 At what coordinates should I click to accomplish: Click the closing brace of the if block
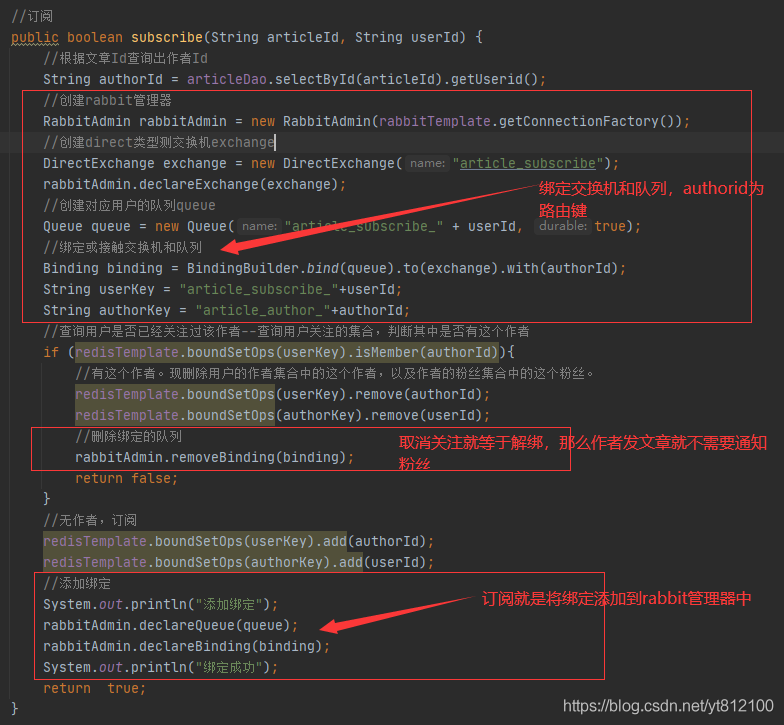coord(46,498)
